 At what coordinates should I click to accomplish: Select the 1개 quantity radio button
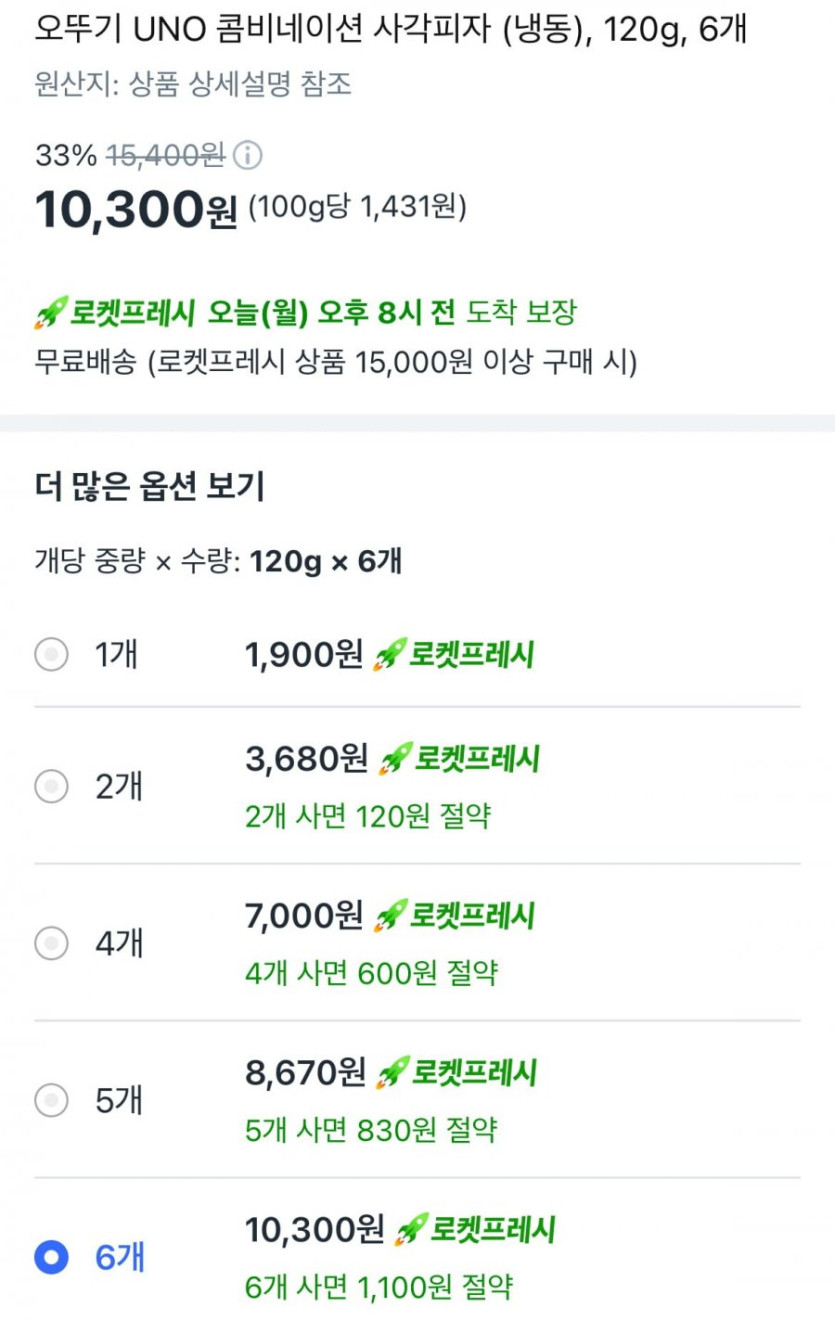click(51, 655)
